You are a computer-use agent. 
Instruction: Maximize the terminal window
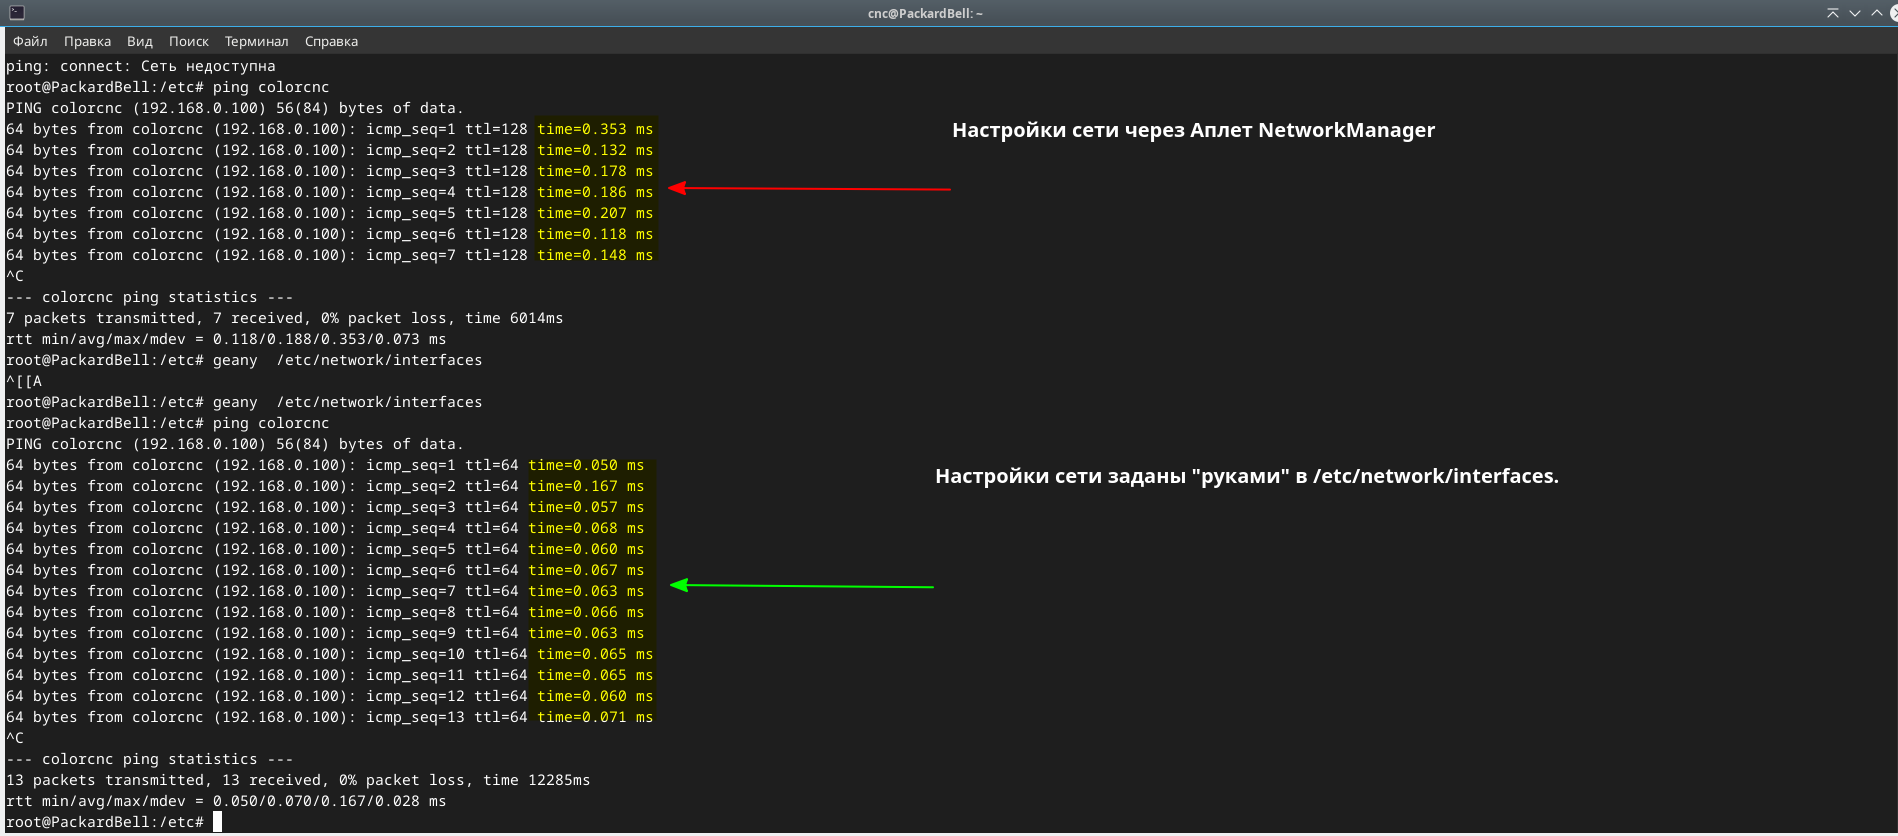click(1876, 13)
